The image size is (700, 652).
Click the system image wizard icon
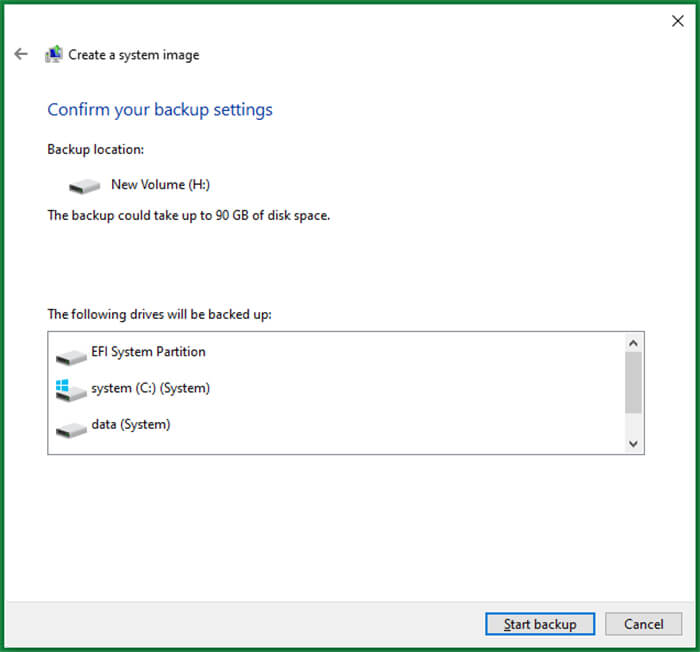(53, 55)
